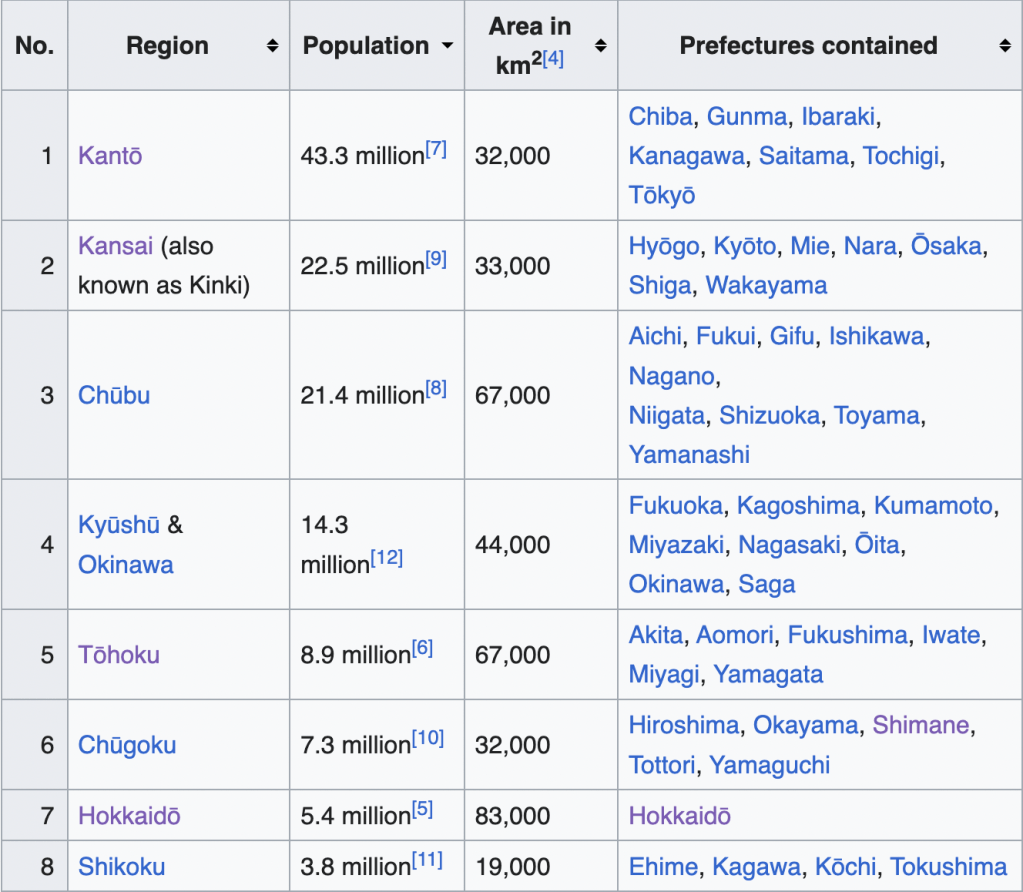Open the Shimane prefecture link
The width and height of the screenshot is (1023, 892).
pos(921,725)
